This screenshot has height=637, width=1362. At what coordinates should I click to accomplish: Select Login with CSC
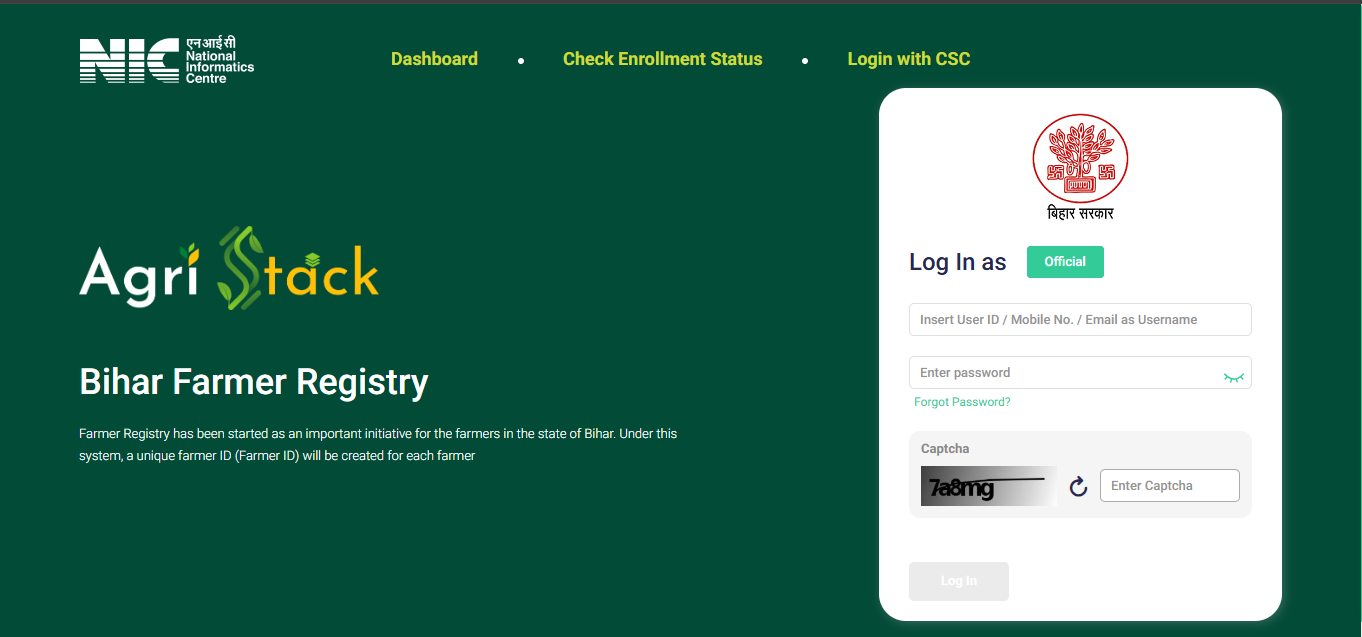(908, 59)
